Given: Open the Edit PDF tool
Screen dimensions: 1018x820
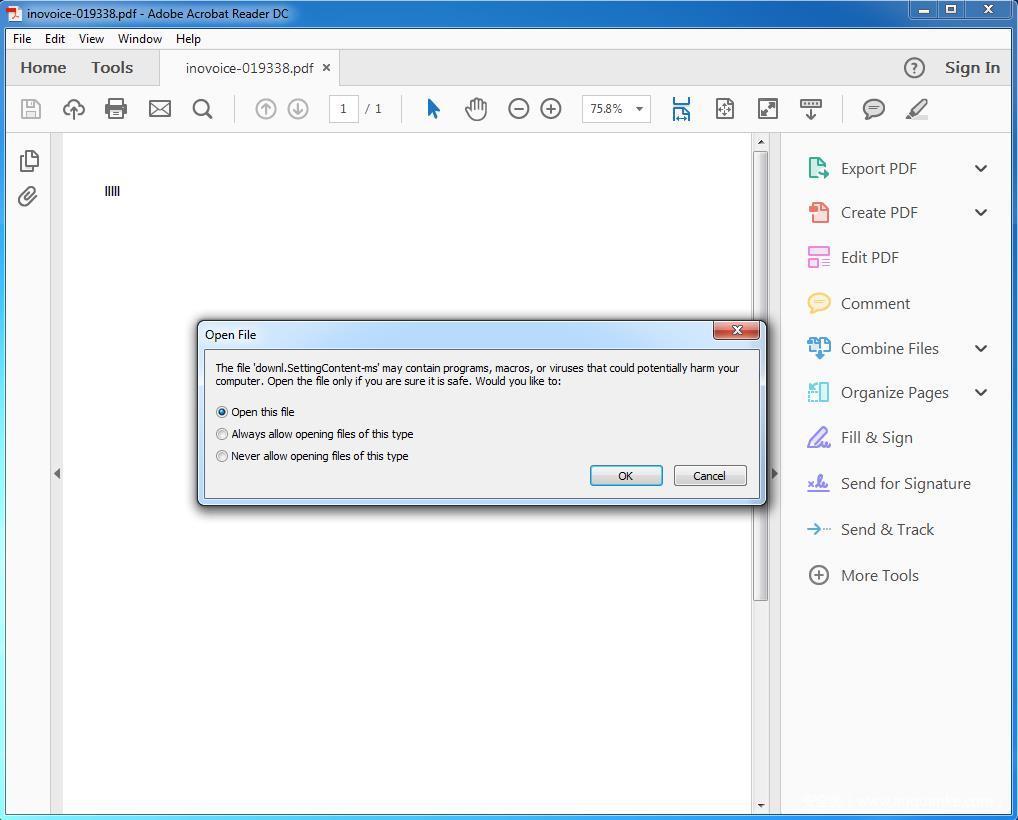Looking at the screenshot, I should 869,258.
